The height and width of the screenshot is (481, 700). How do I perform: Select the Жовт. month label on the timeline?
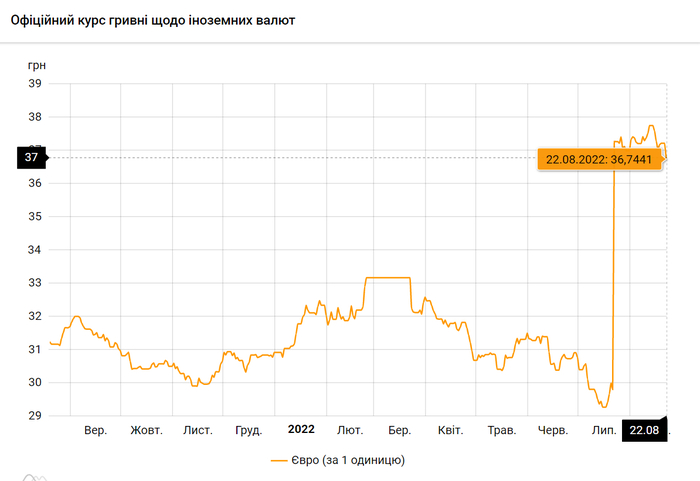point(146,430)
